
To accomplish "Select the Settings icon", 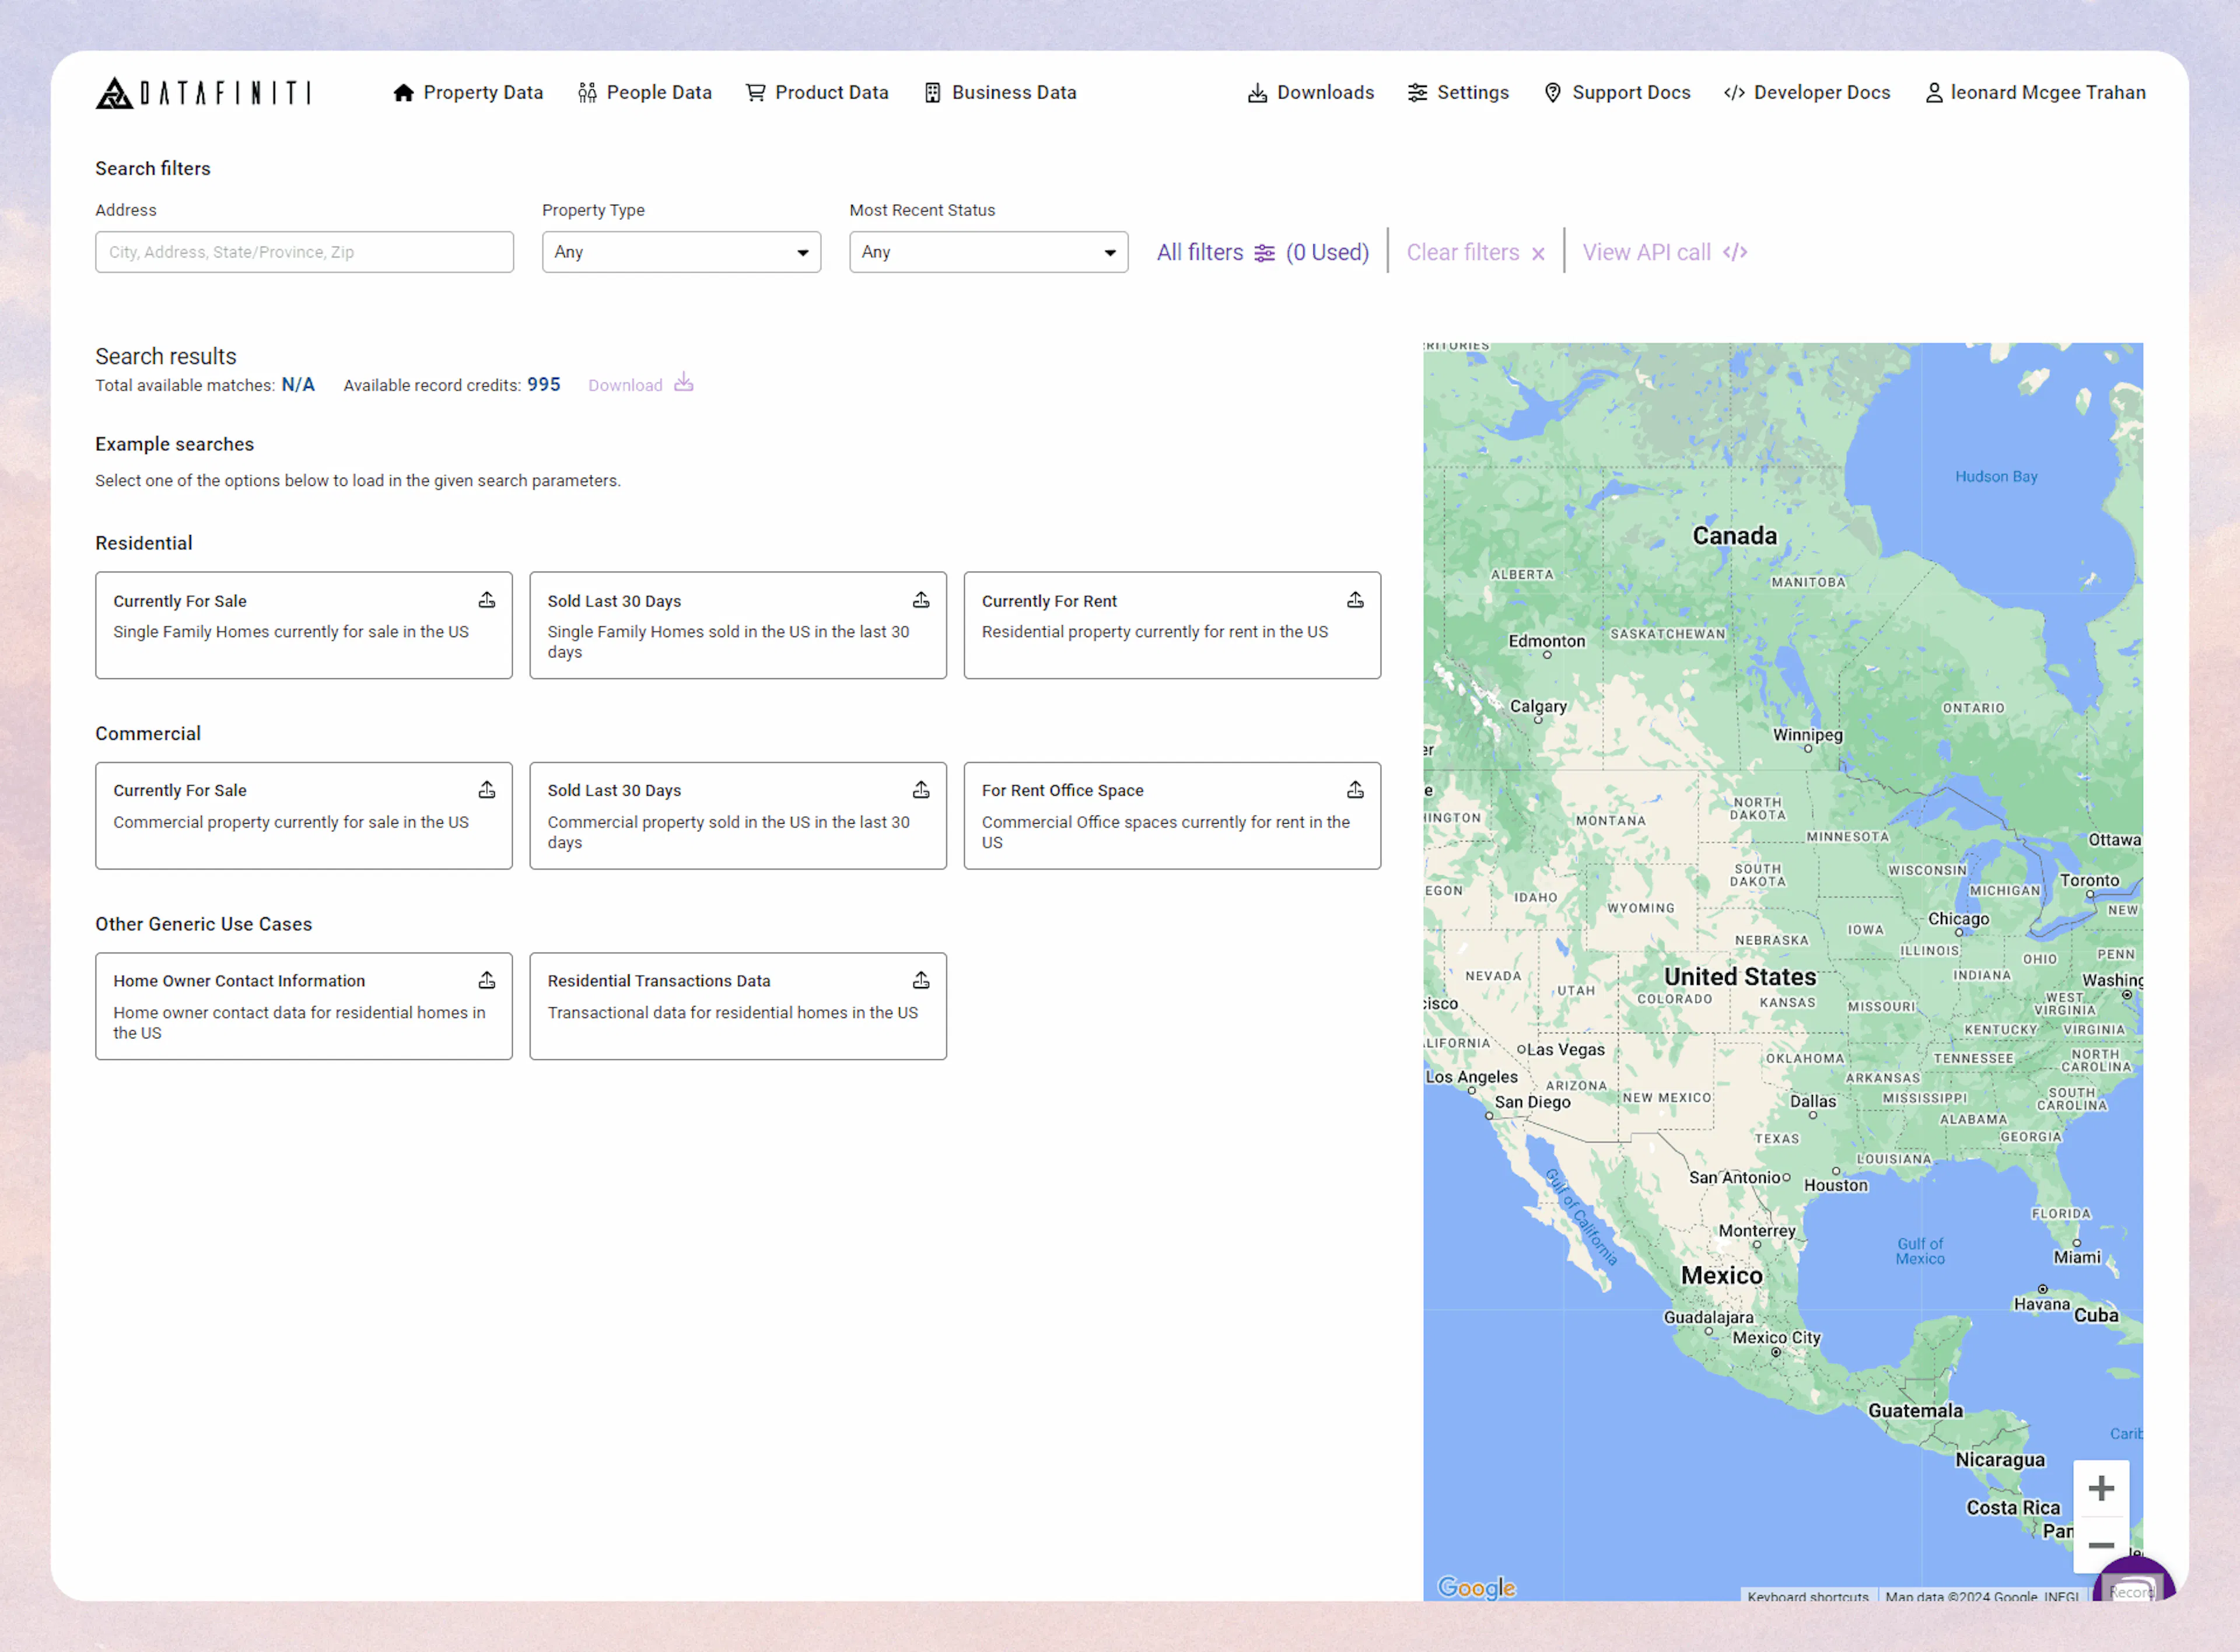I will [1417, 92].
